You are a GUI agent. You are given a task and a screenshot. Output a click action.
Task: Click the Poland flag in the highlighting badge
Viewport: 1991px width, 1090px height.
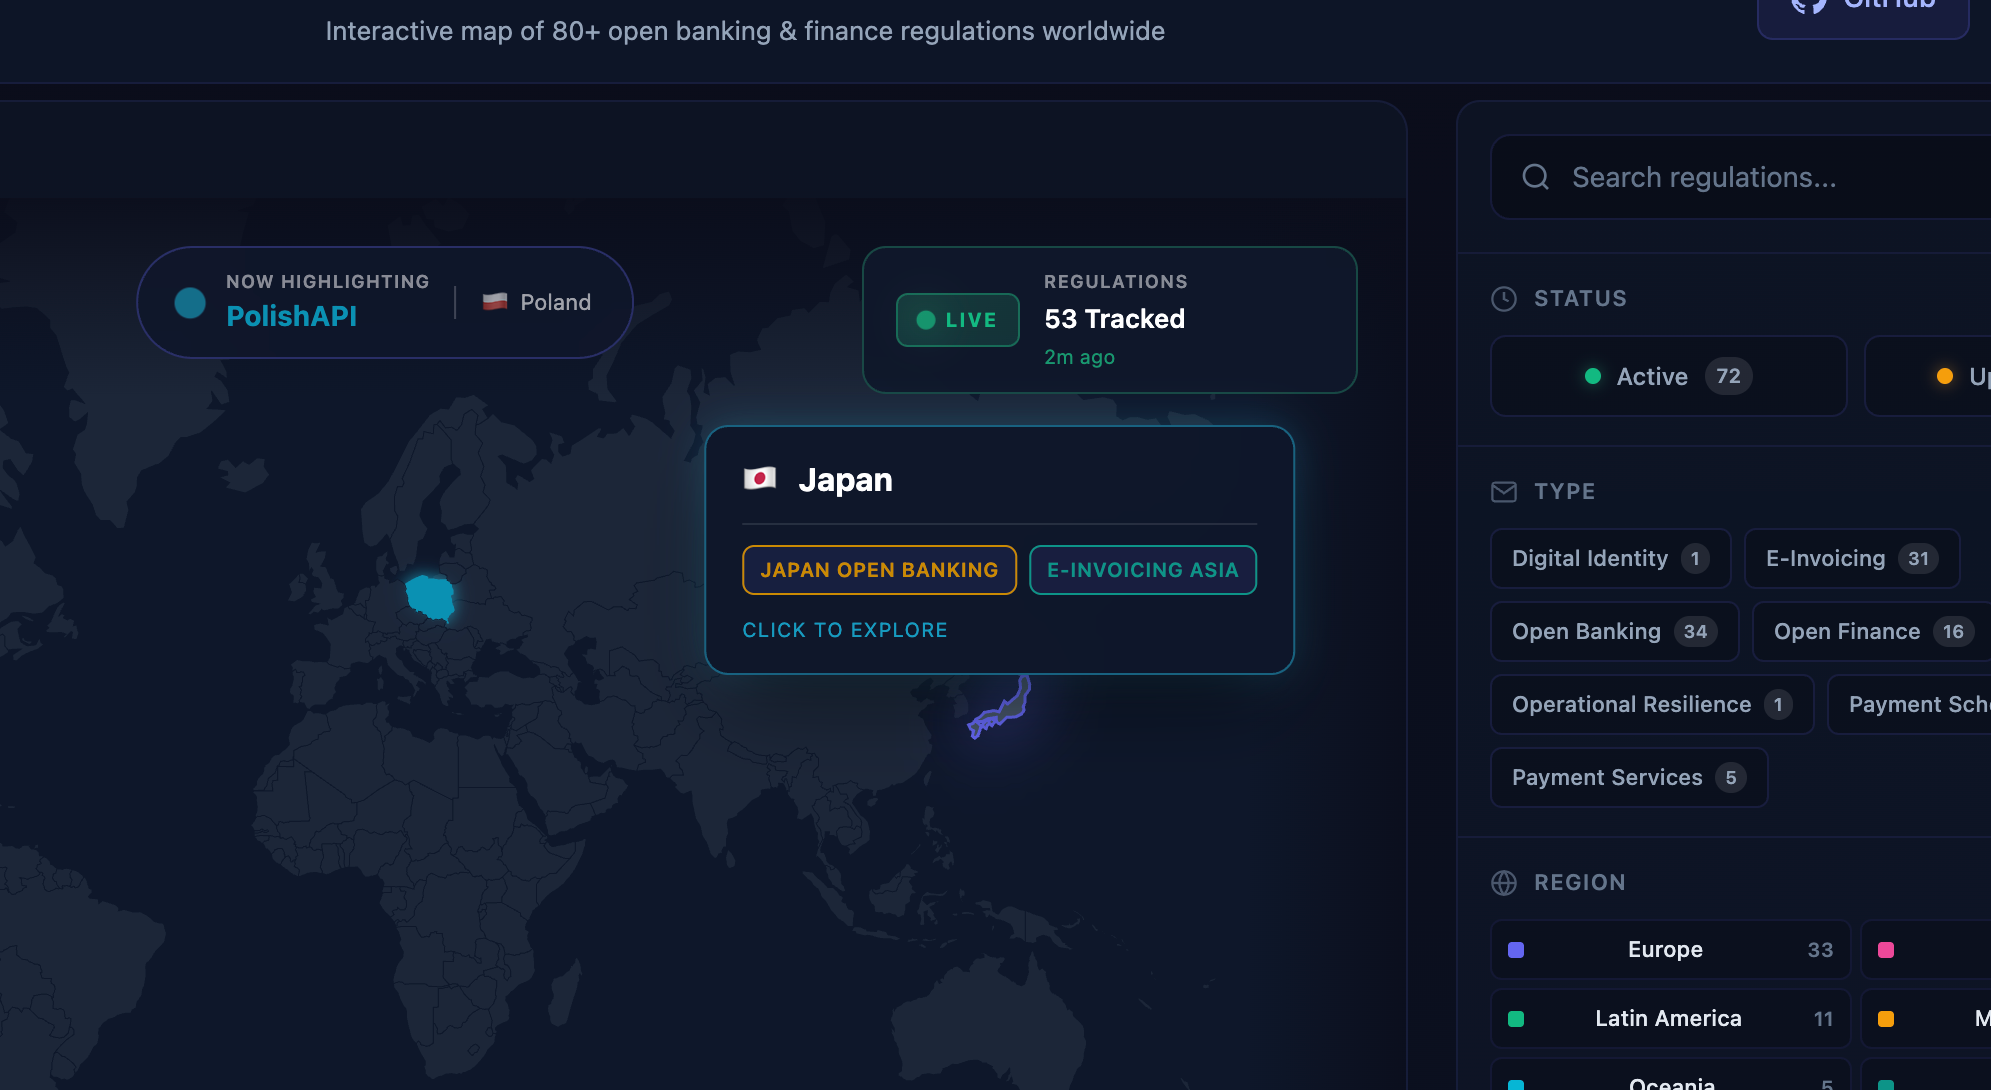click(x=494, y=302)
